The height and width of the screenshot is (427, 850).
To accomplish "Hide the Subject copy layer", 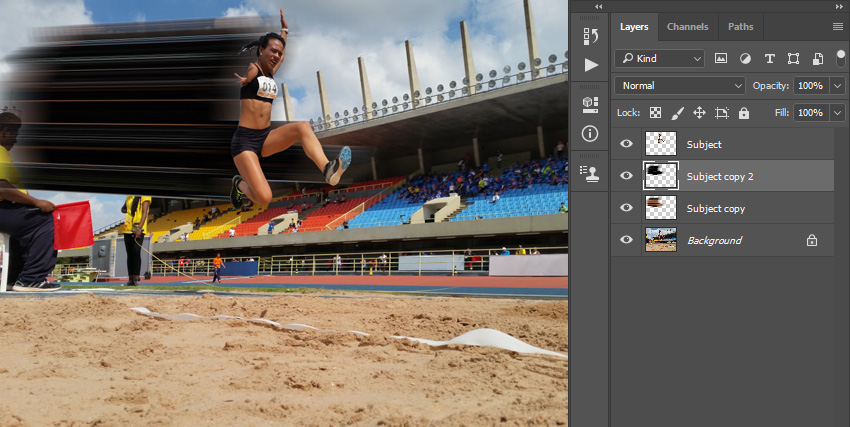I will (x=626, y=208).
